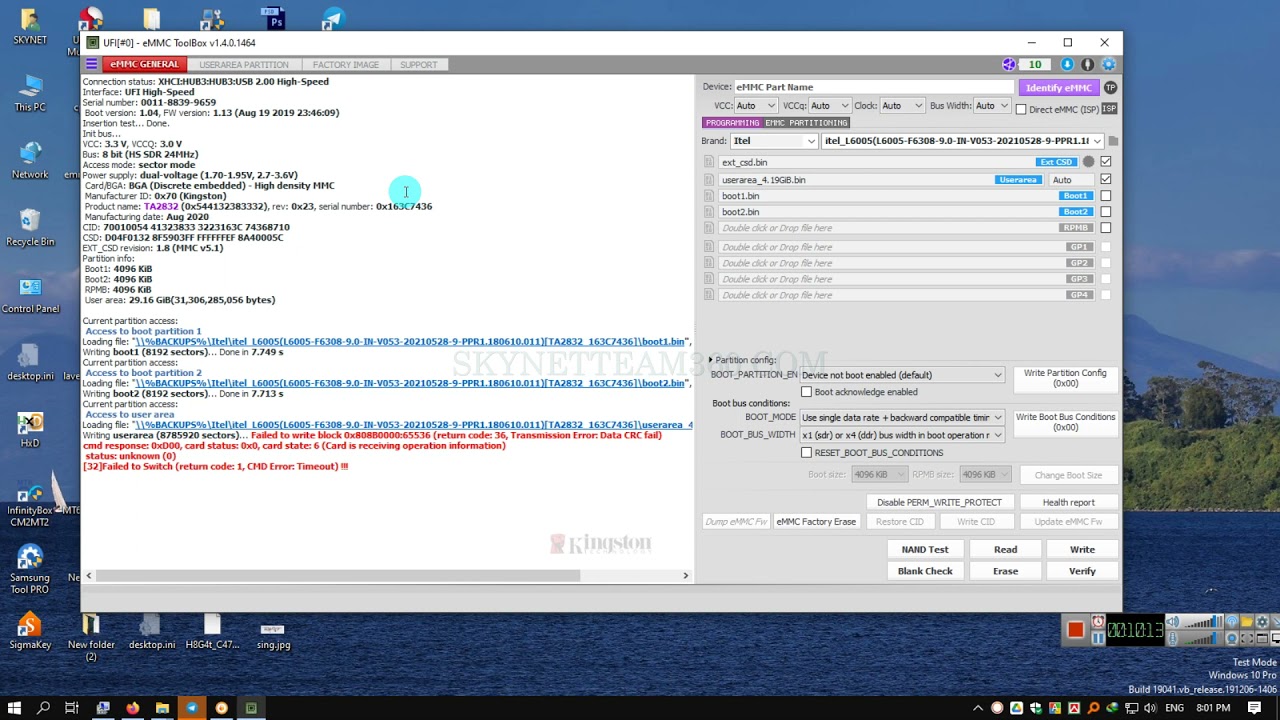
Task: Open taskbar Search
Action: click(x=43, y=708)
